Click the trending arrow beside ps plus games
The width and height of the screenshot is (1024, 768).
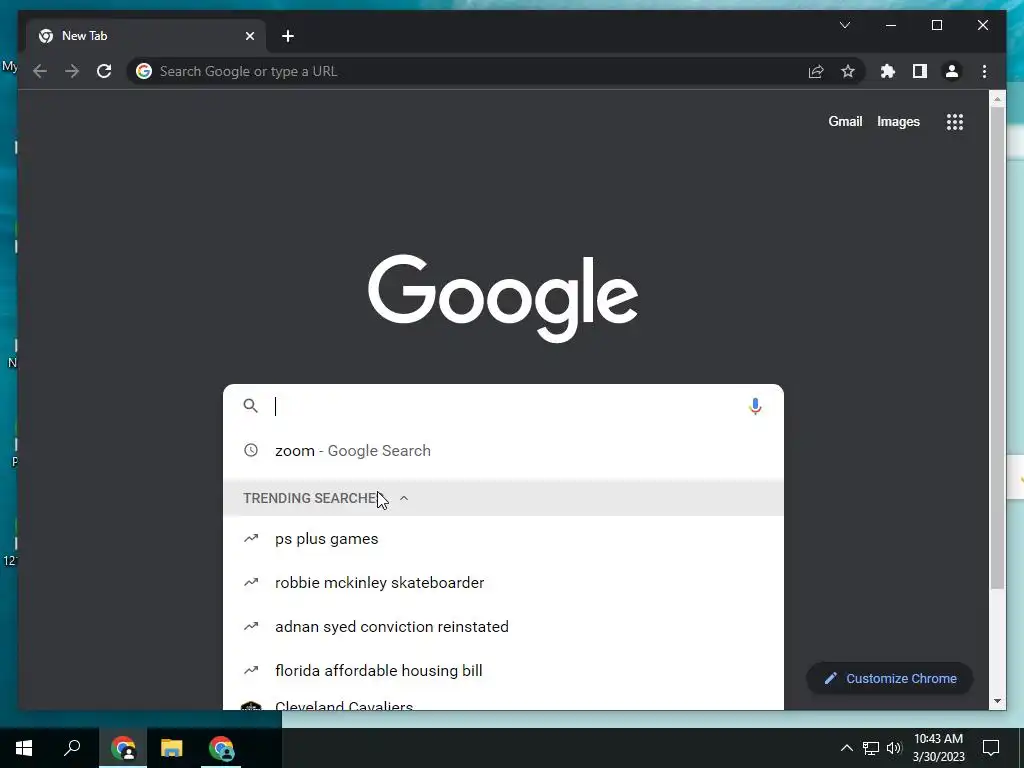[x=251, y=538]
